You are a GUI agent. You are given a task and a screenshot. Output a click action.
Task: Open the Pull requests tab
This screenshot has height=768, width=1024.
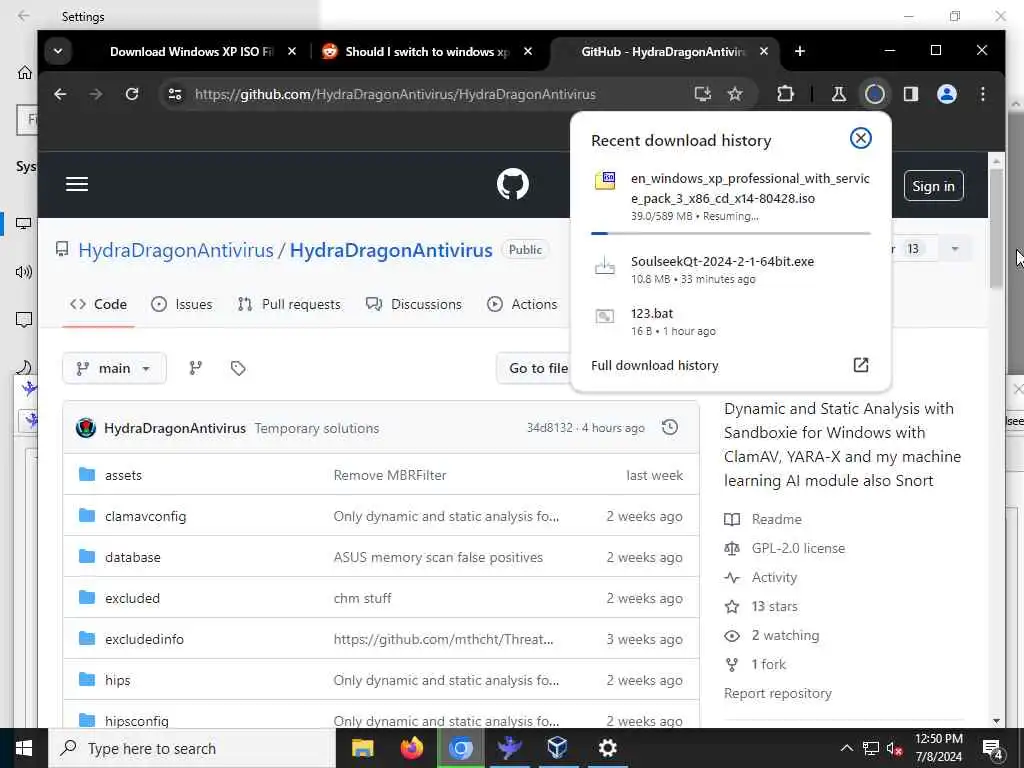(289, 304)
